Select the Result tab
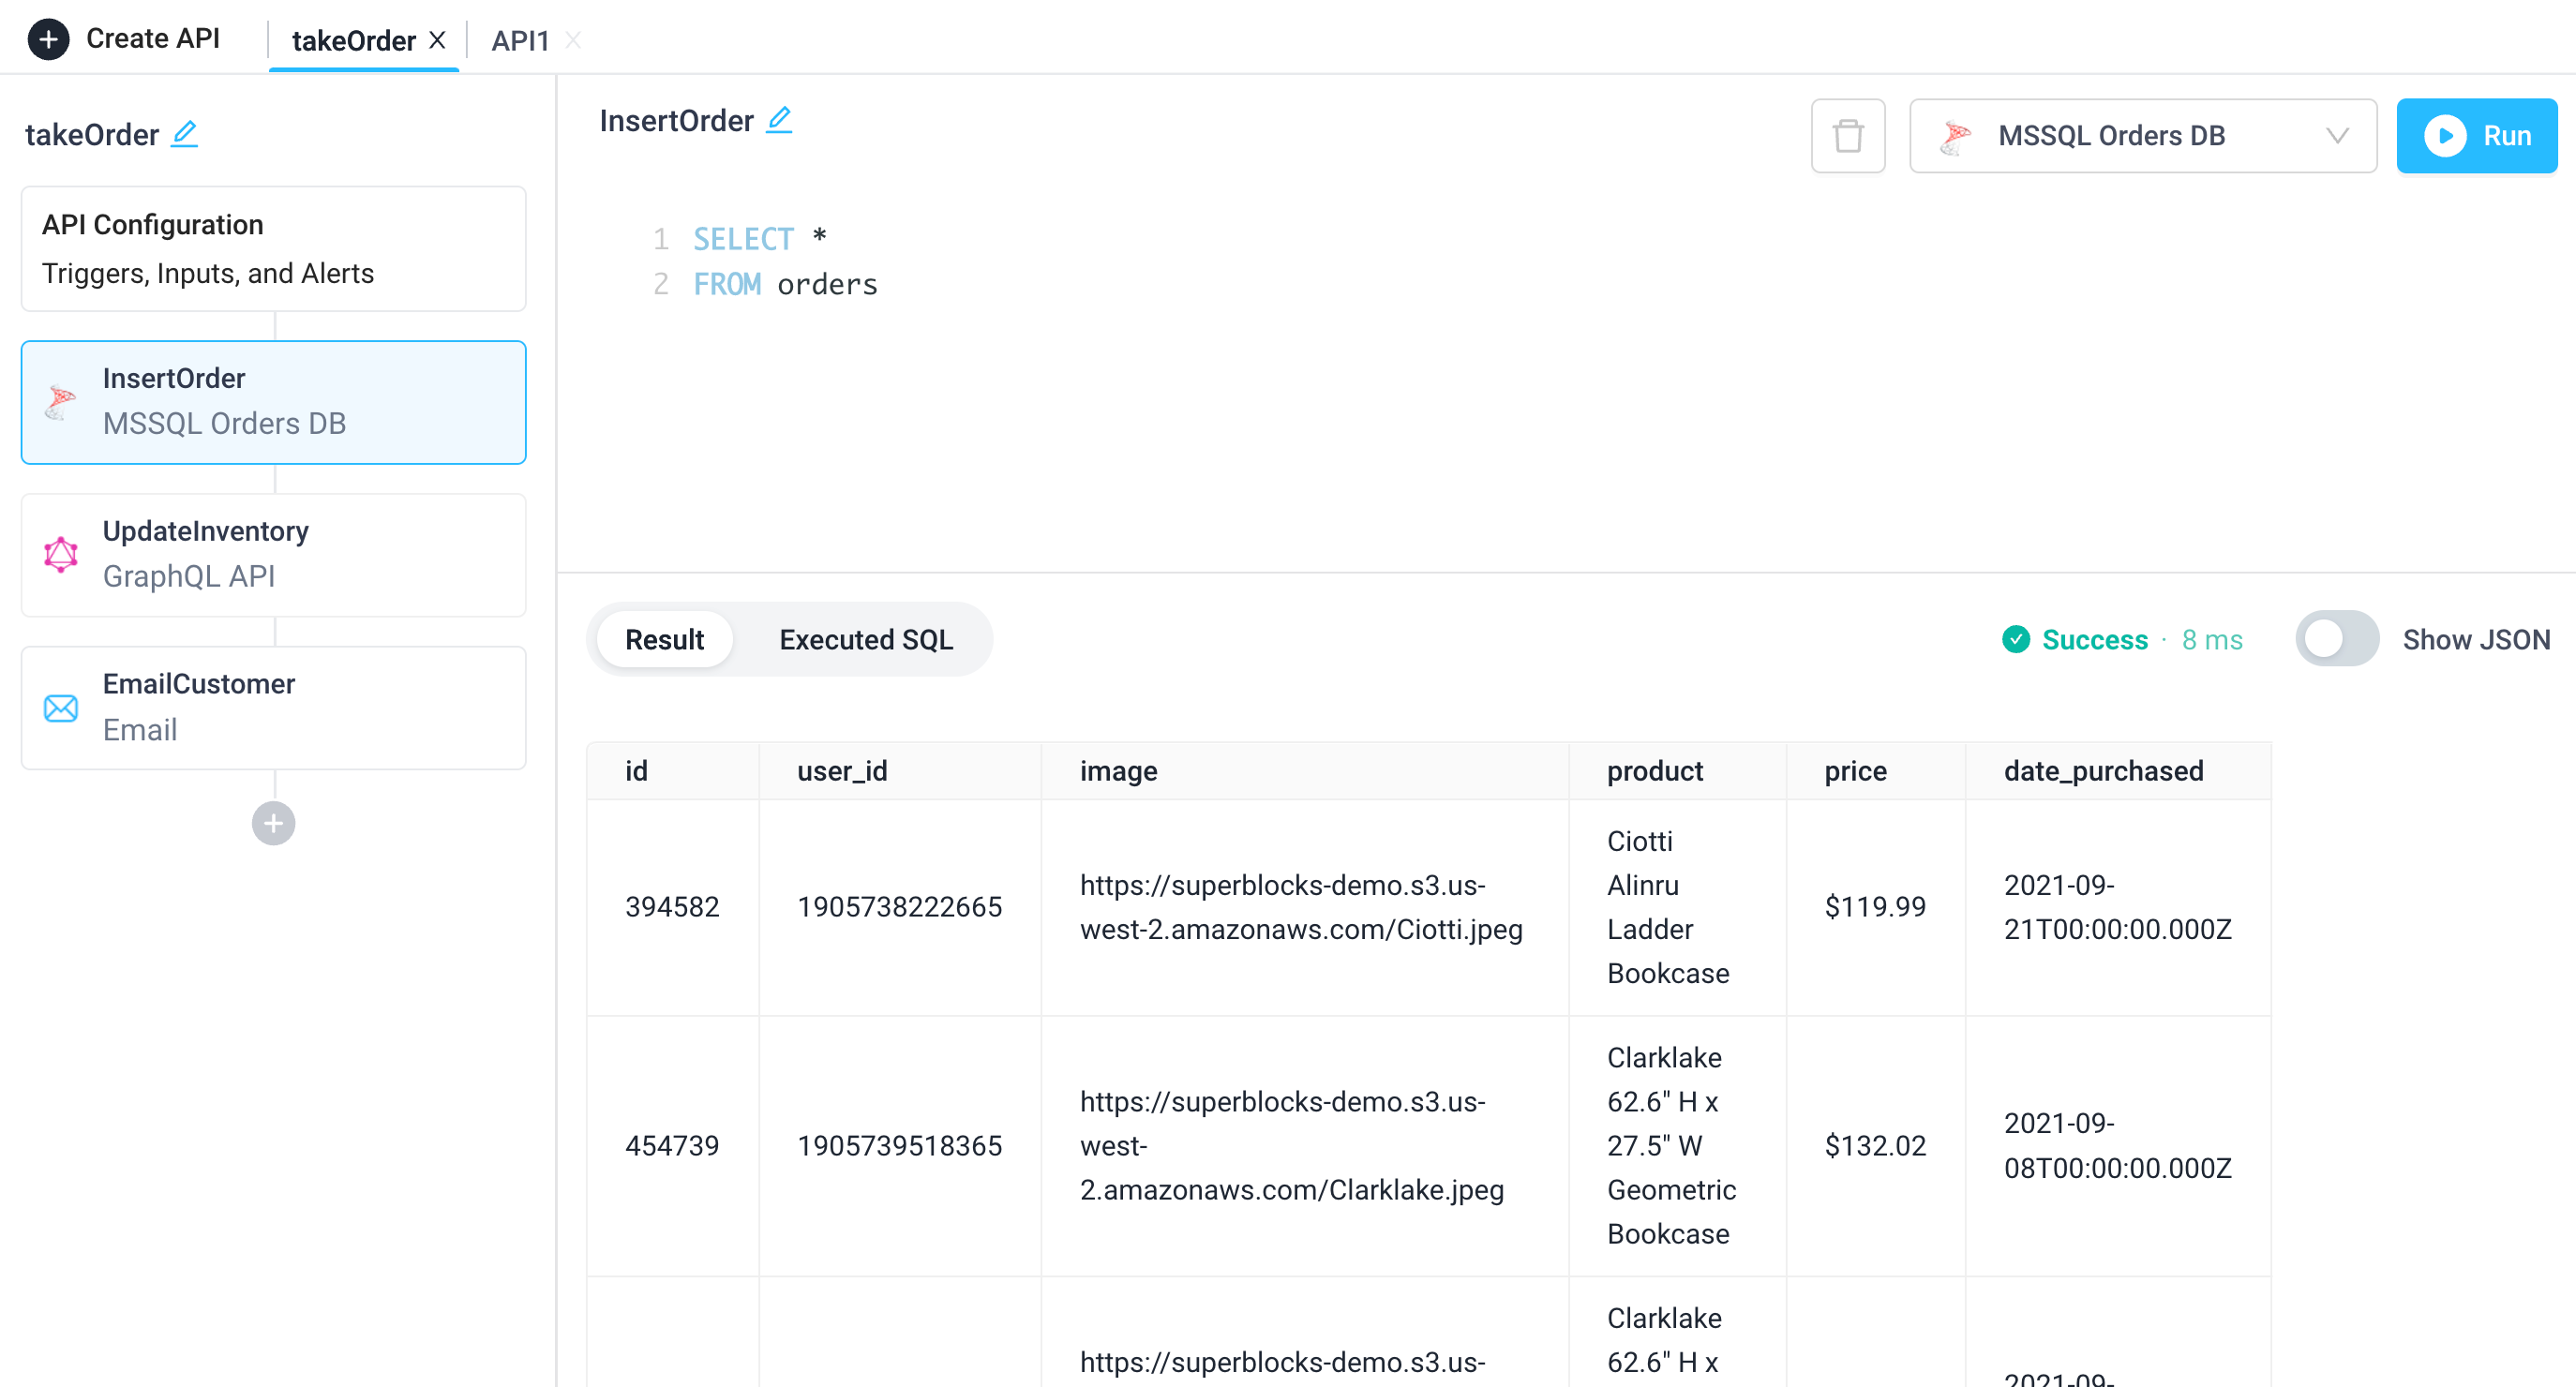This screenshot has width=2576, height=1387. tap(663, 639)
